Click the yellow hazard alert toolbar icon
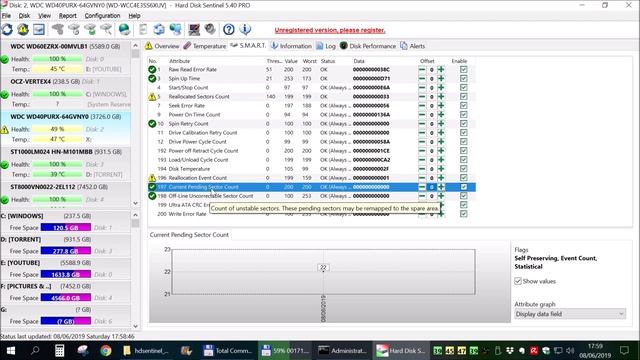 coord(23,29)
